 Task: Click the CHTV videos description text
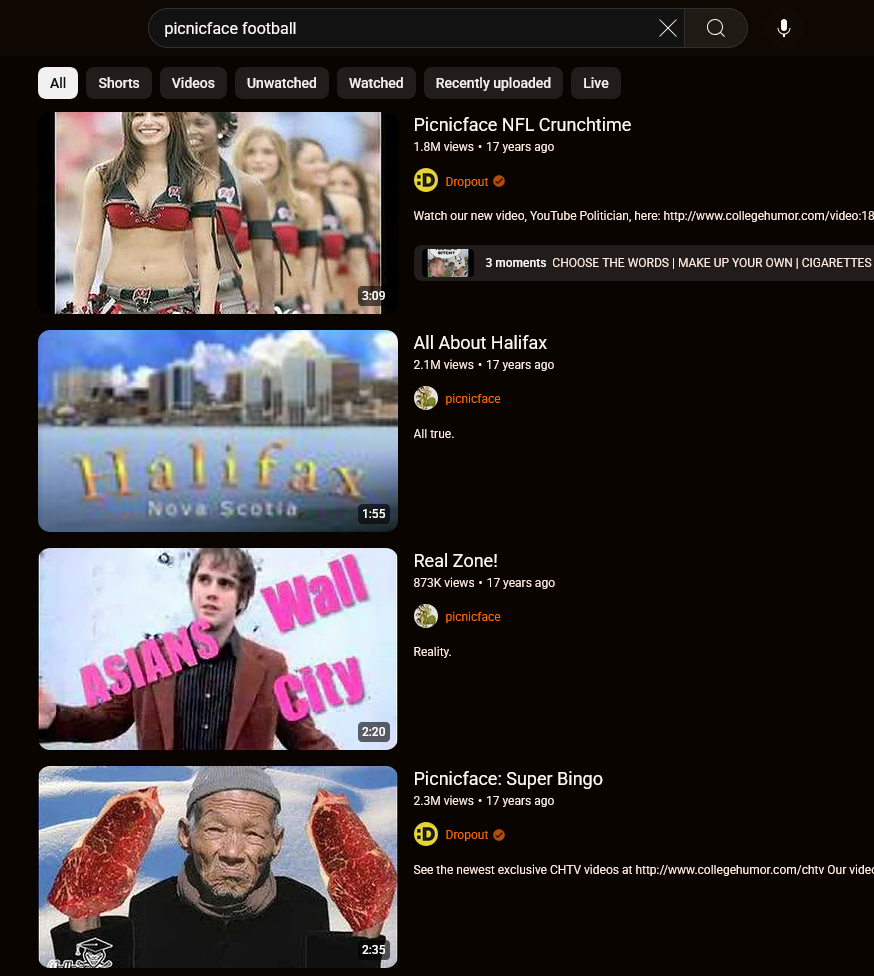pyautogui.click(x=644, y=870)
